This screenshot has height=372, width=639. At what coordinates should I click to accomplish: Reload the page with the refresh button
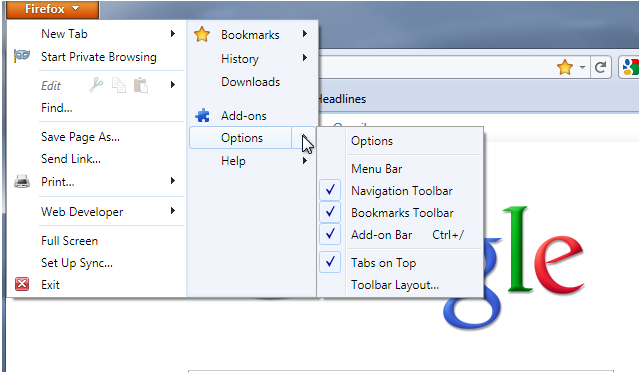point(600,67)
